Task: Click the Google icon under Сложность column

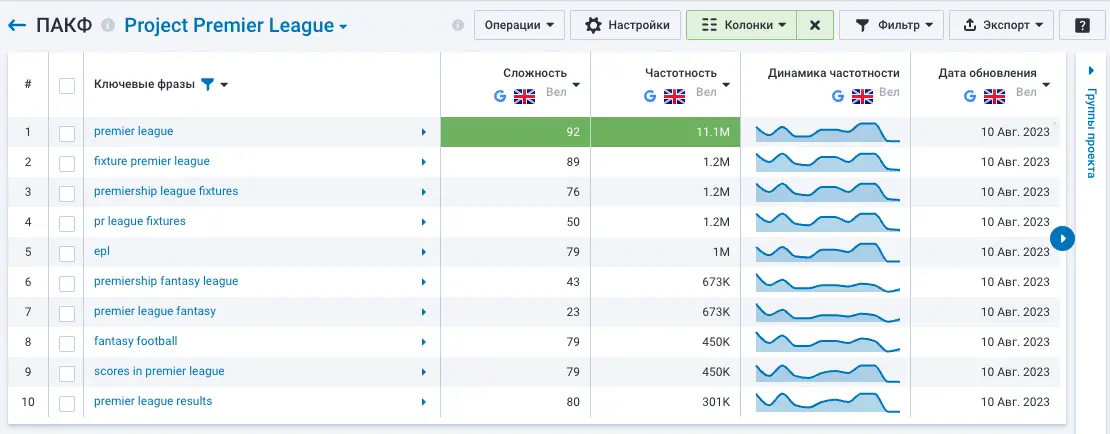Action: coord(501,96)
